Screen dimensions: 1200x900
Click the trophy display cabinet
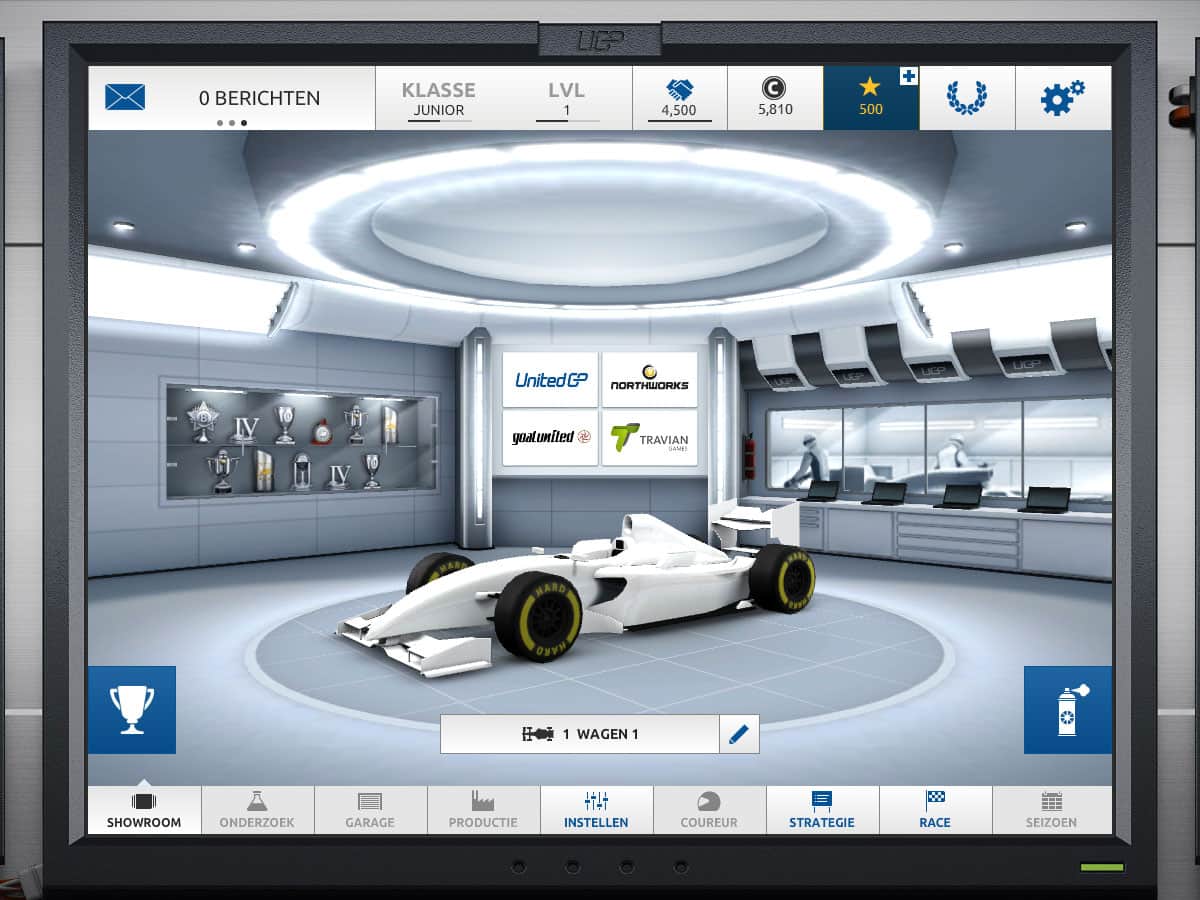coord(299,440)
